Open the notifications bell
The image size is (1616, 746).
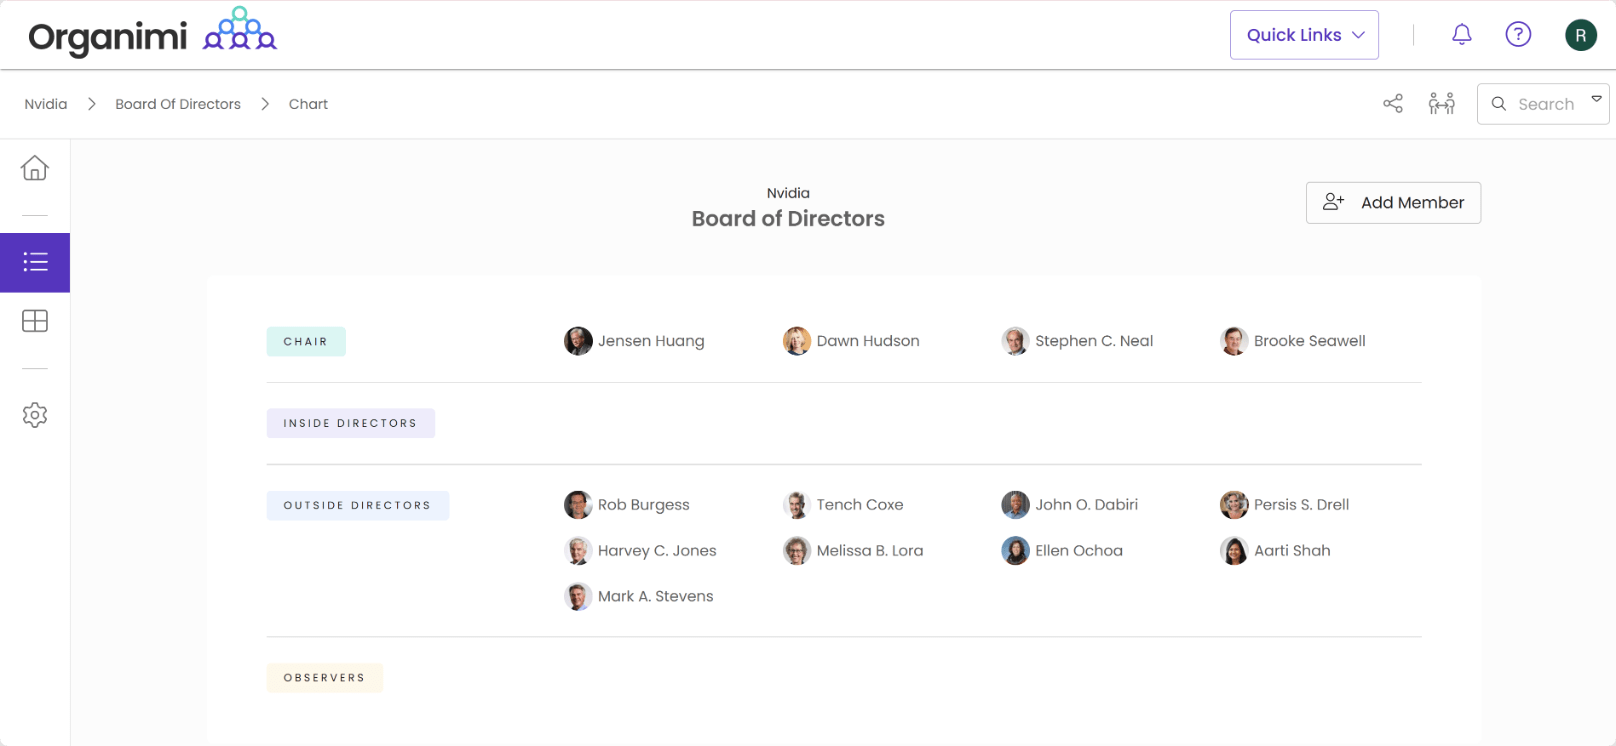coord(1462,35)
